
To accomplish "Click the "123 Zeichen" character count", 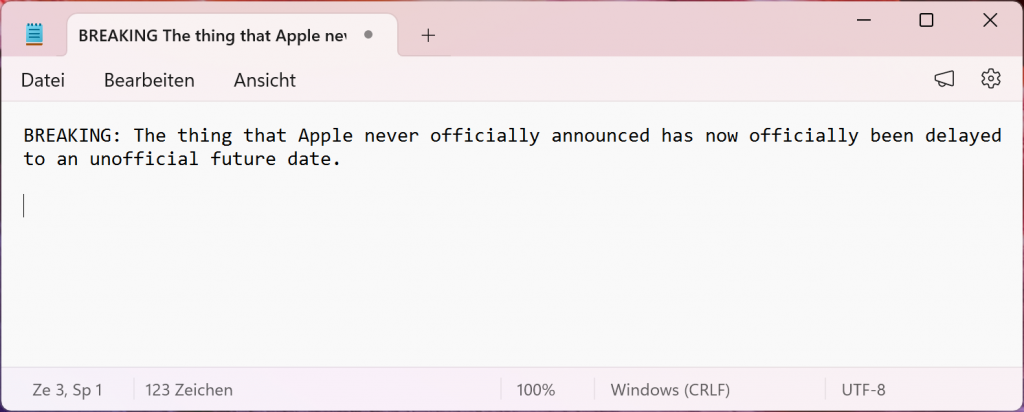I will tap(189, 390).
